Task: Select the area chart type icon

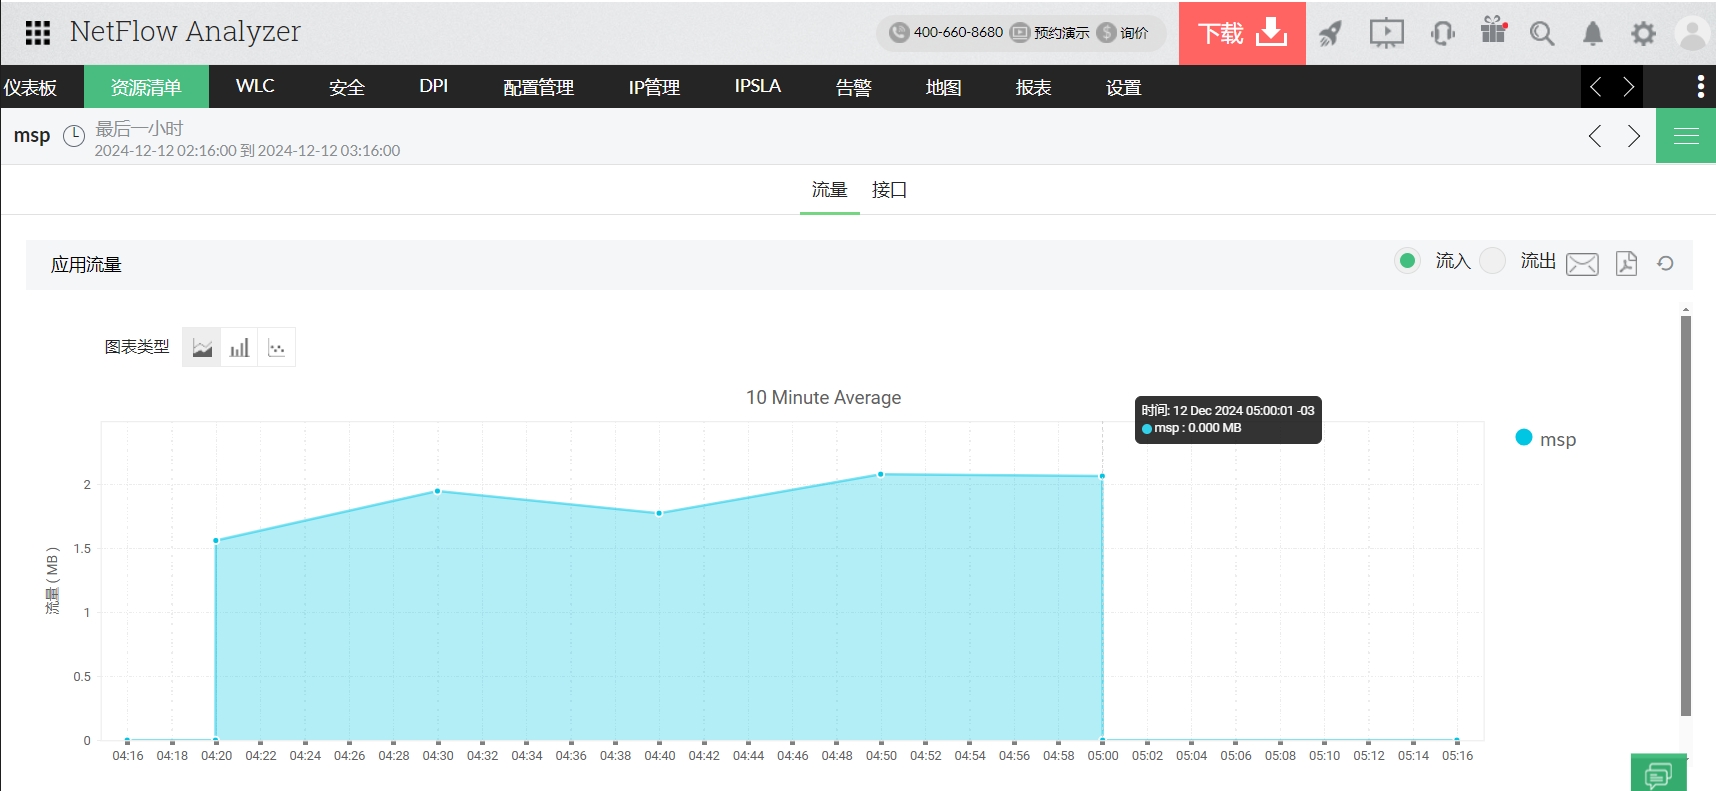Action: [202, 348]
